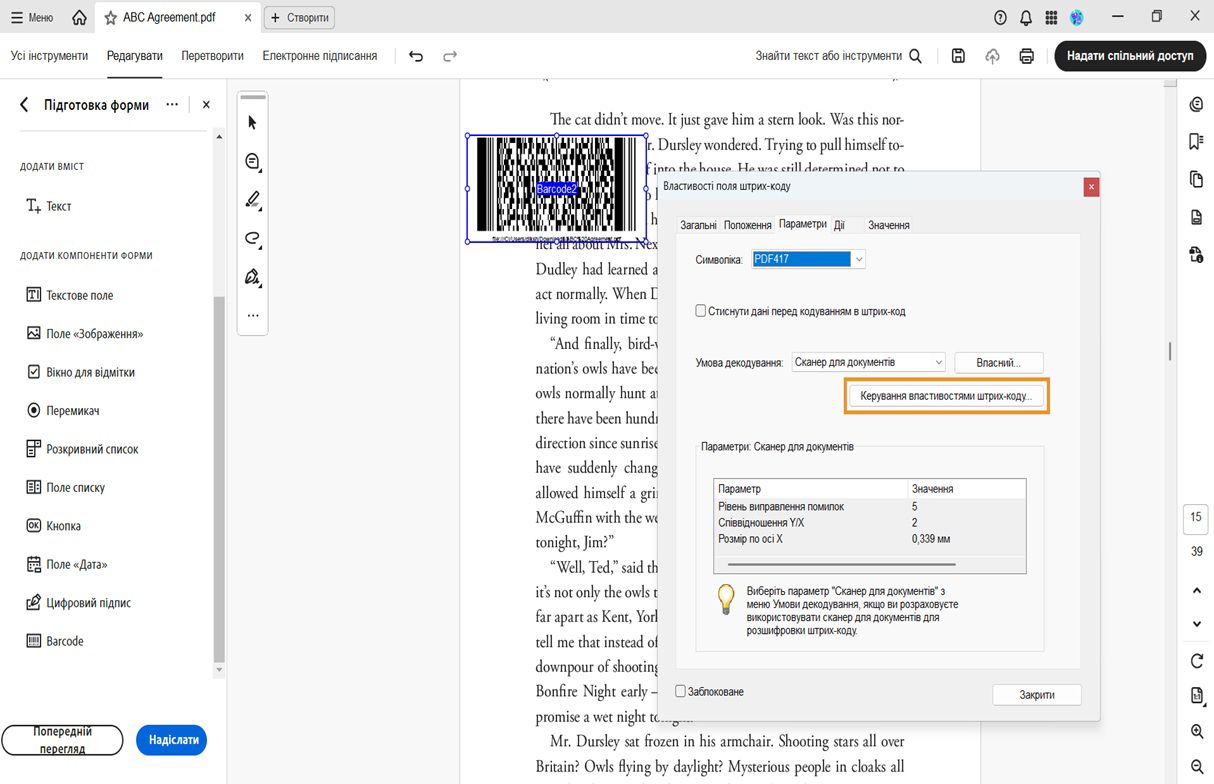The width and height of the screenshot is (1214, 784).
Task: Select the freehand draw loop tool
Action: coord(252,238)
